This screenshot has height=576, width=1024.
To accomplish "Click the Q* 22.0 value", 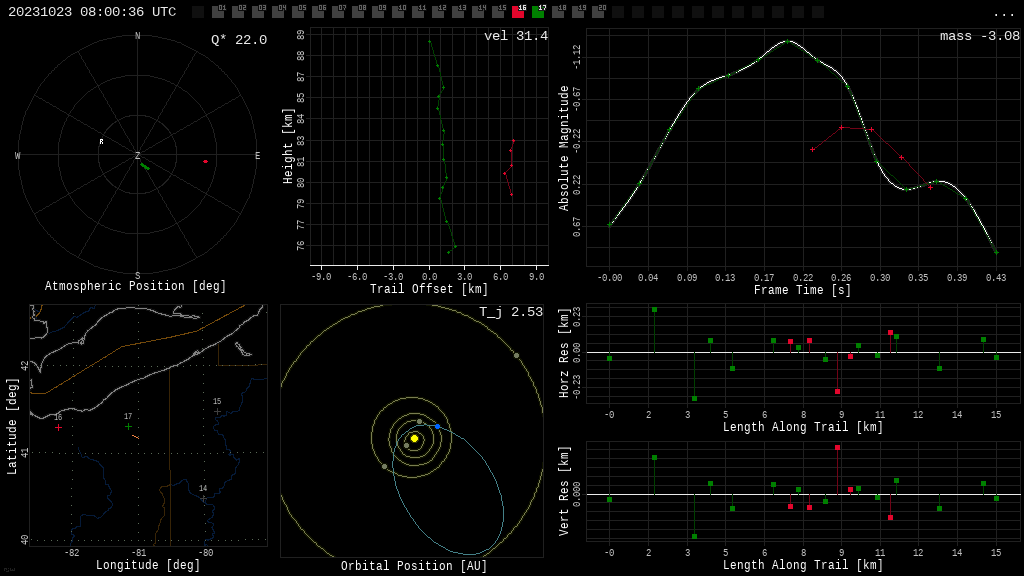I will pyautogui.click(x=239, y=40).
